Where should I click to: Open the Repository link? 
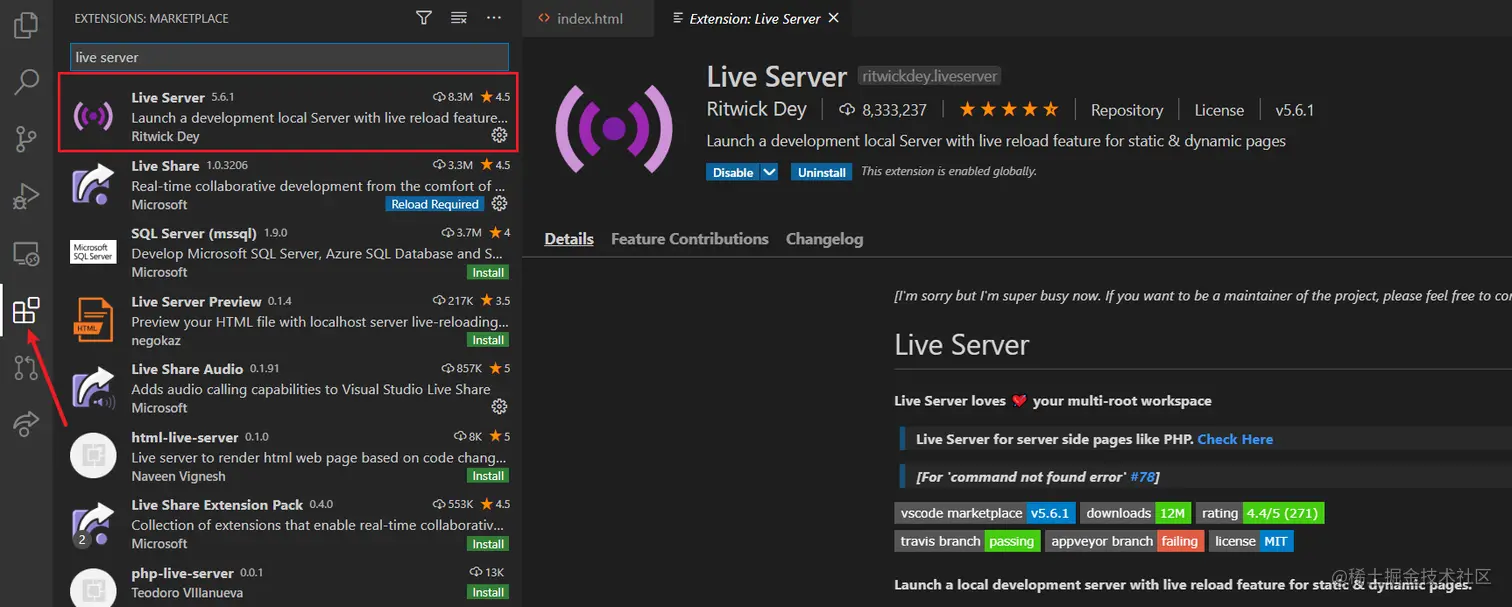1127,110
